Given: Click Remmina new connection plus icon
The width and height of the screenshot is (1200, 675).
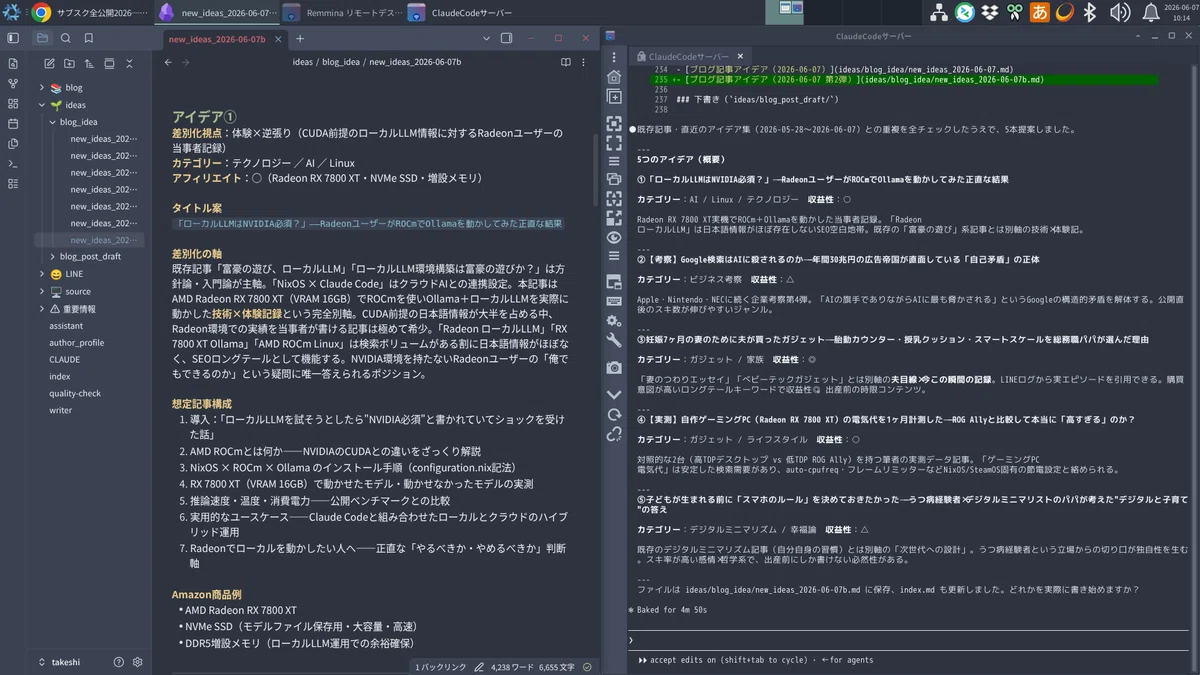Looking at the screenshot, I should (614, 97).
